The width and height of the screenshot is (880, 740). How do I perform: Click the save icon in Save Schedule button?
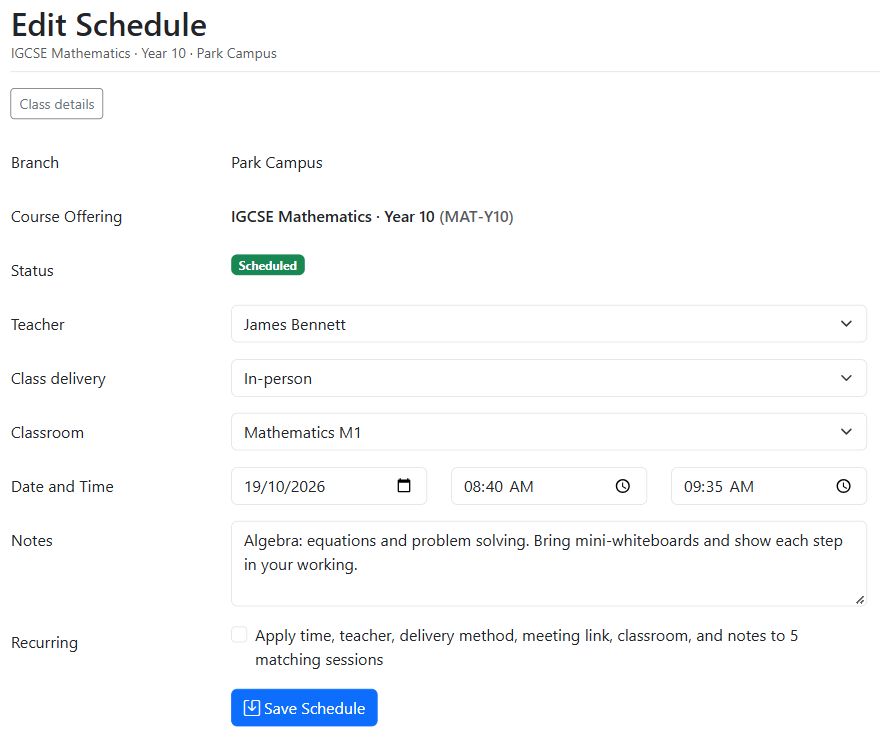(251, 707)
